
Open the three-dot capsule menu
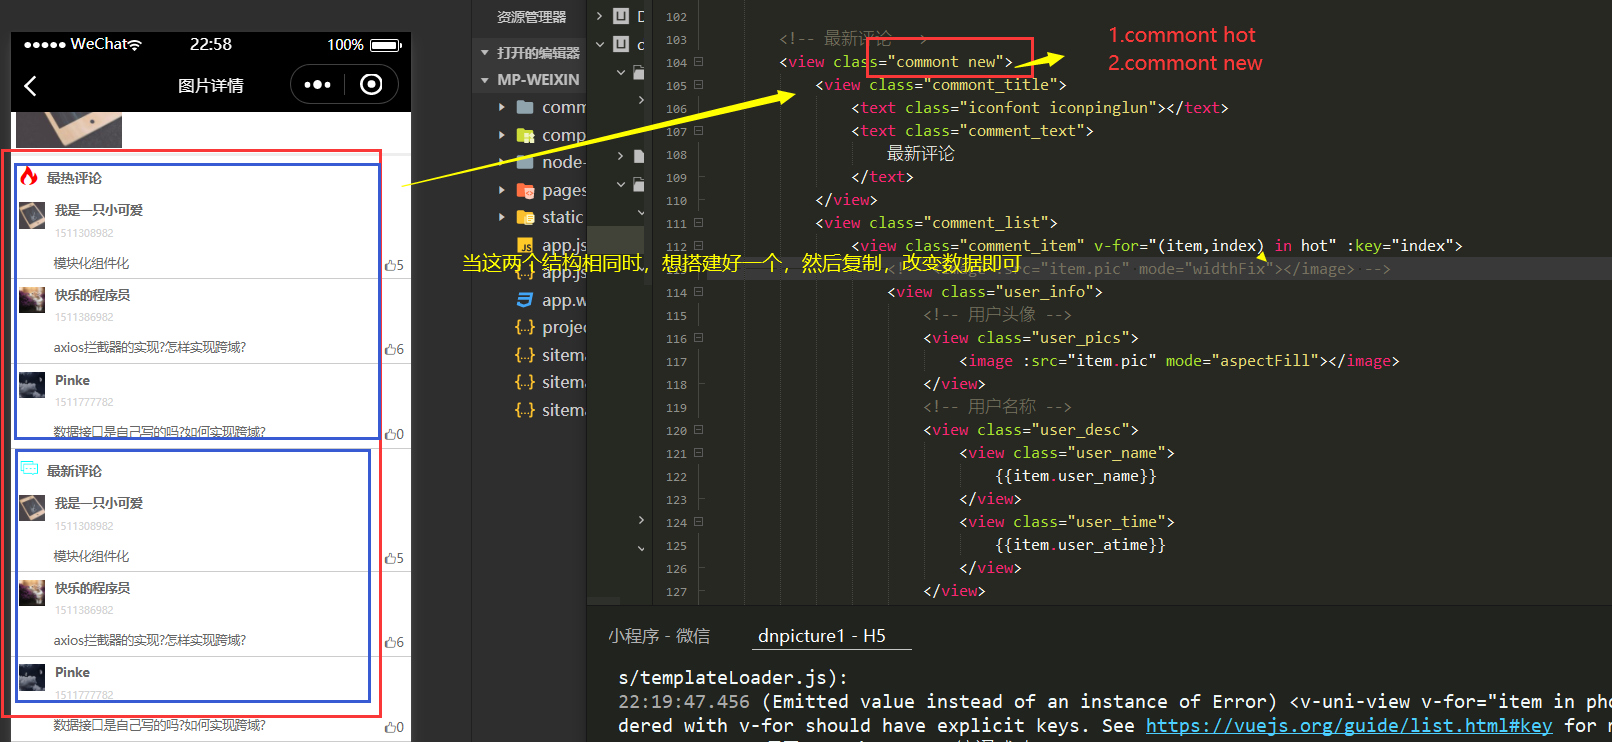click(317, 85)
